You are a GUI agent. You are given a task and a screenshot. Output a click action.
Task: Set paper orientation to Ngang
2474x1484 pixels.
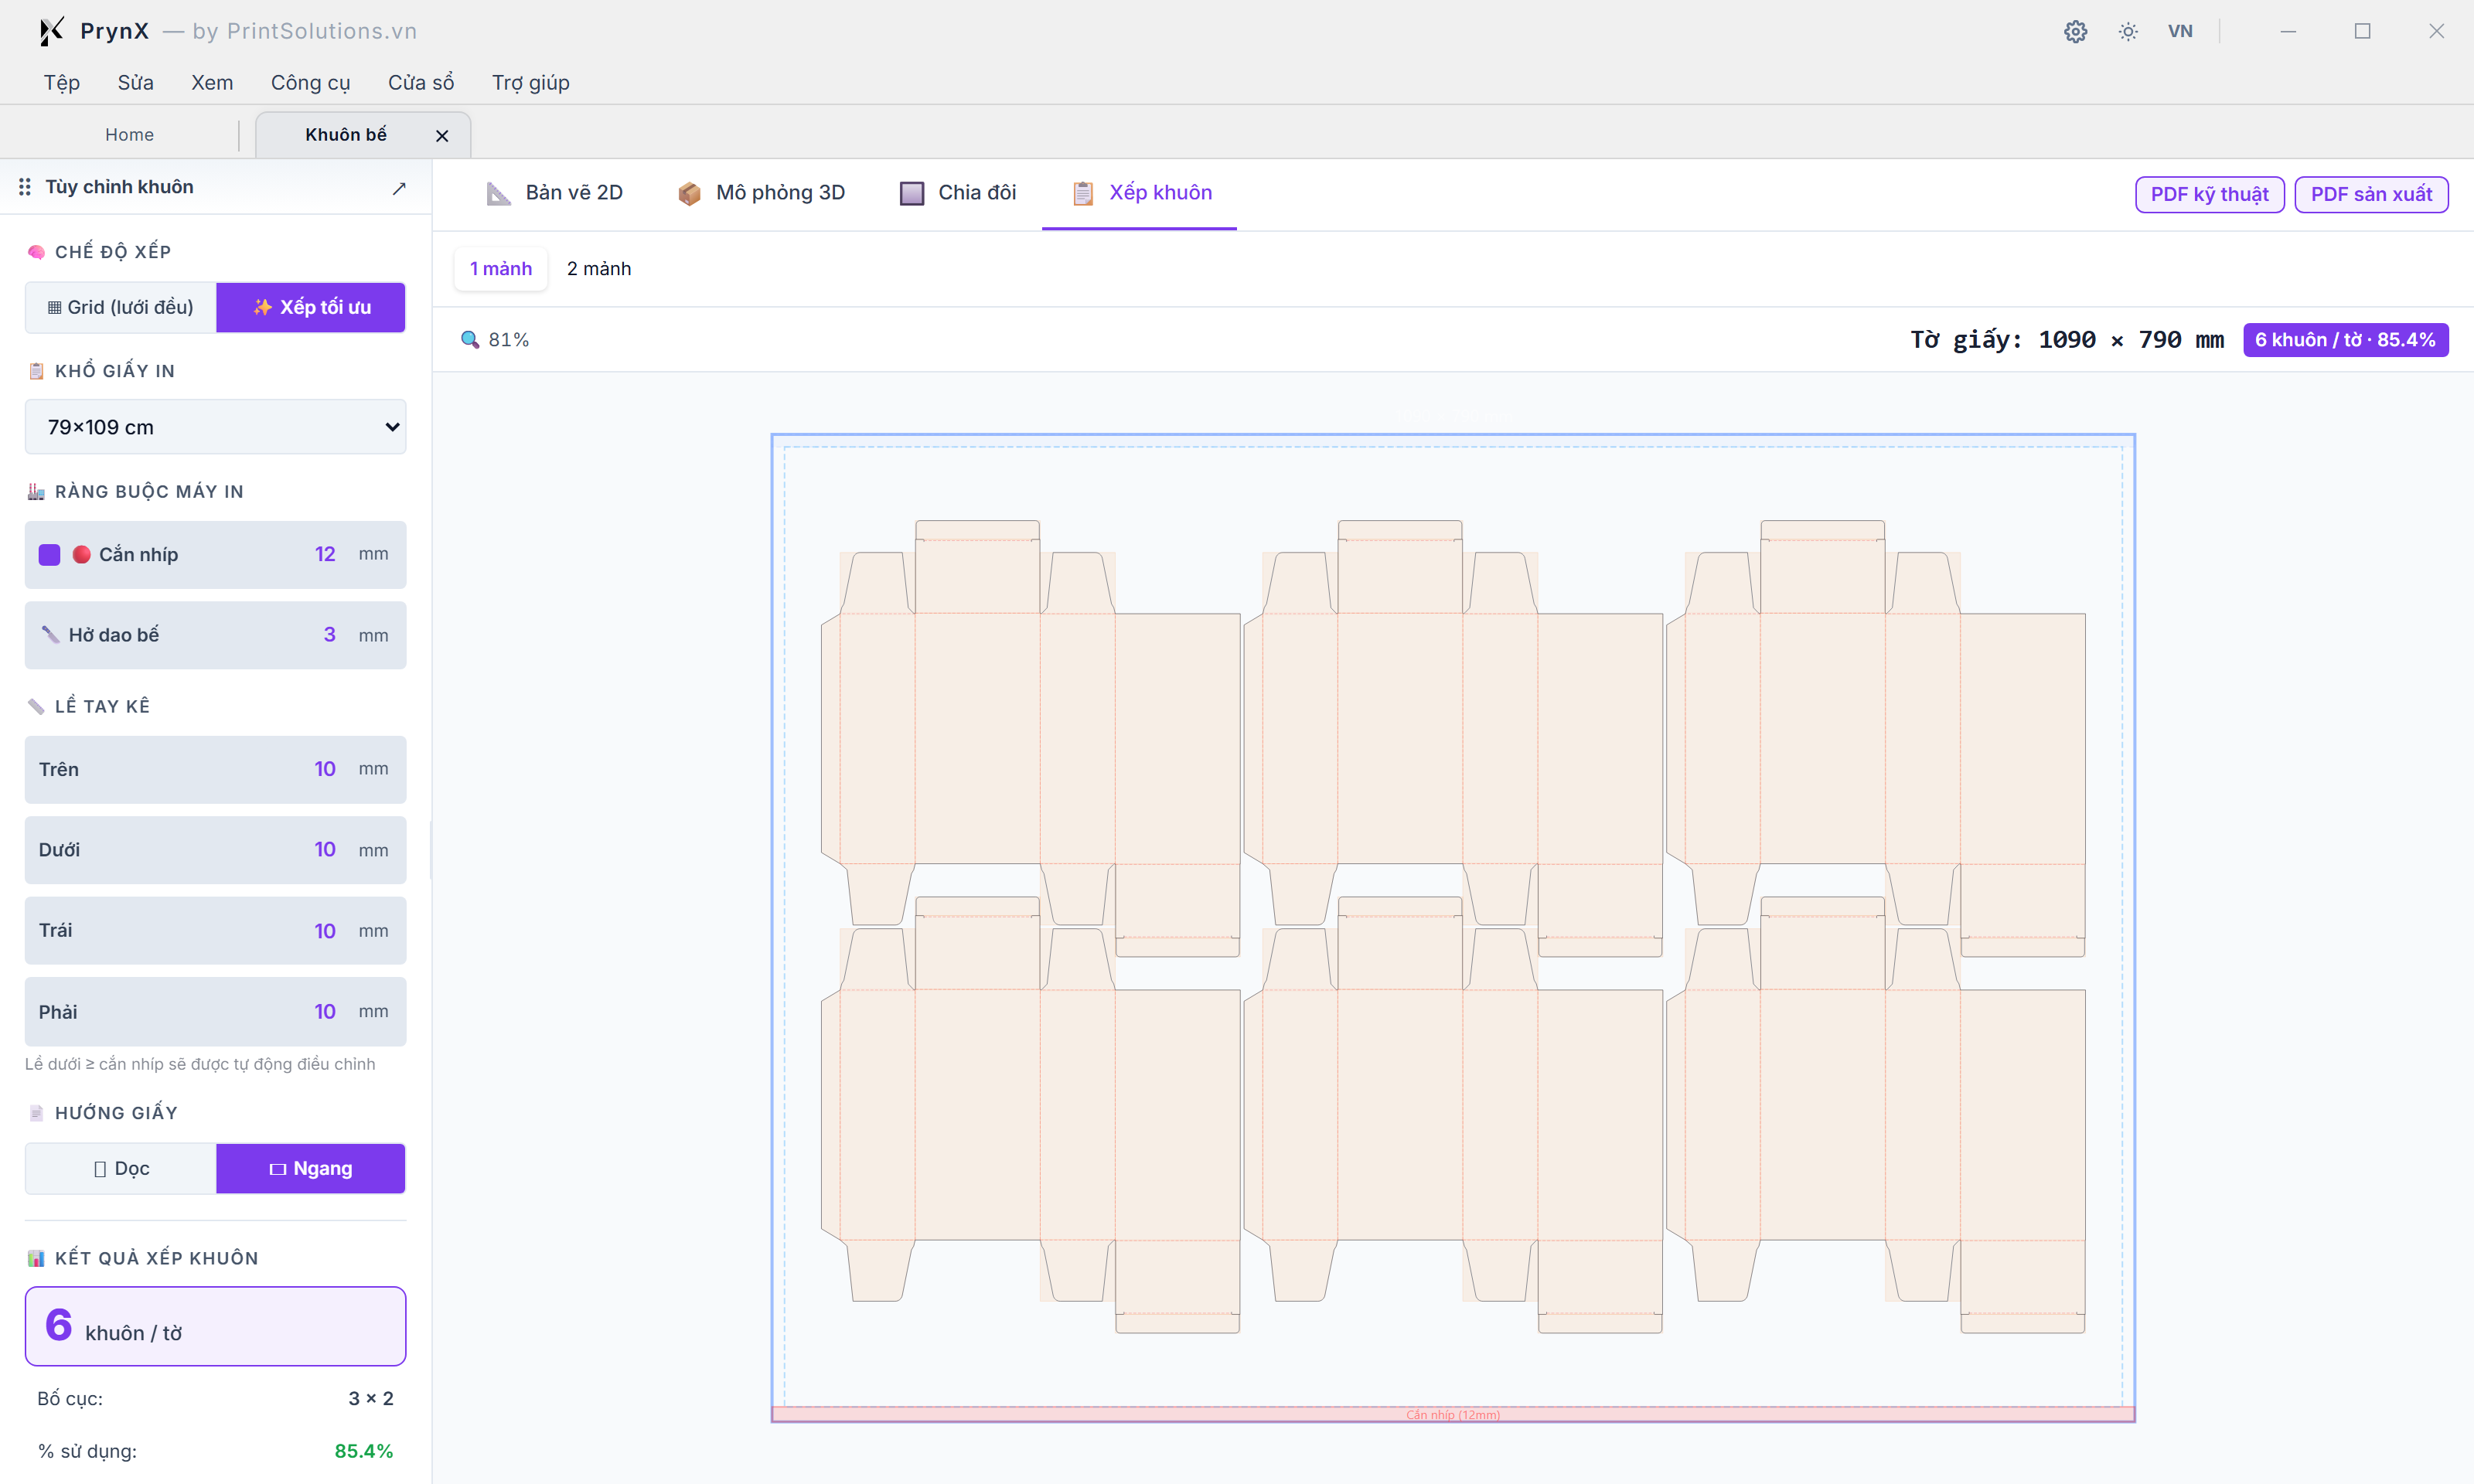(311, 1168)
